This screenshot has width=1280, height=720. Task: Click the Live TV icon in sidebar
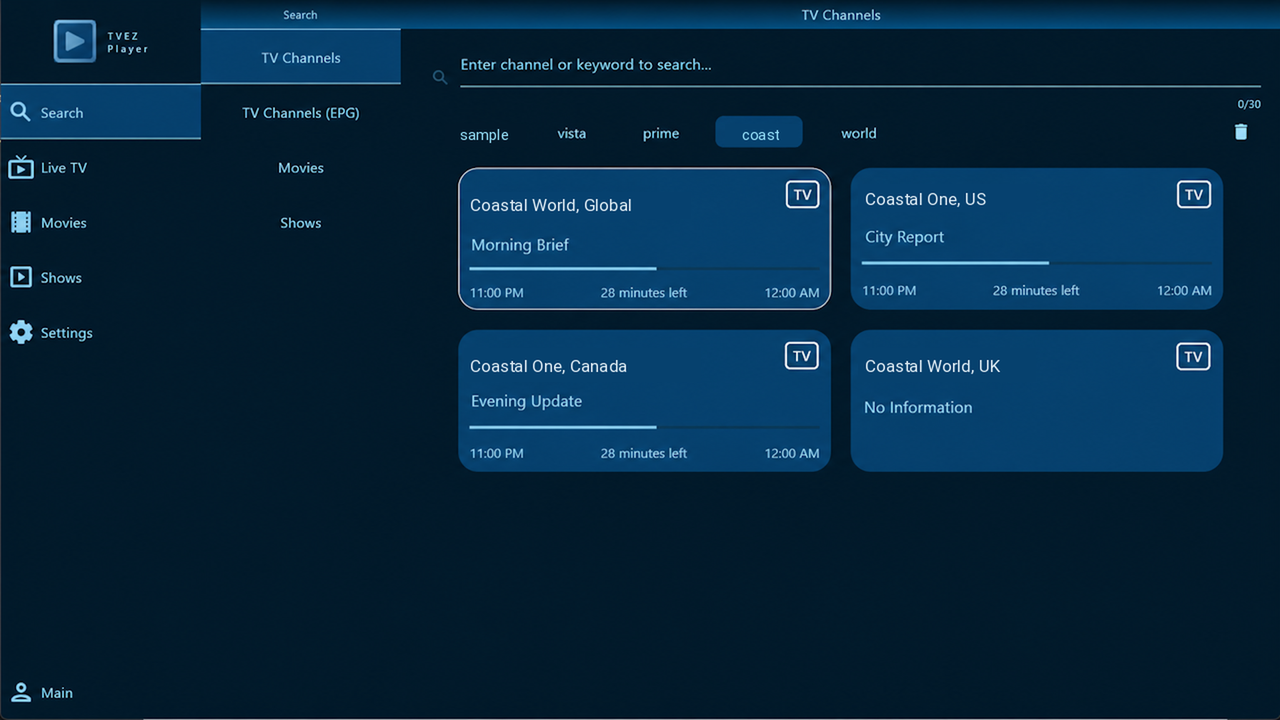coord(21,167)
